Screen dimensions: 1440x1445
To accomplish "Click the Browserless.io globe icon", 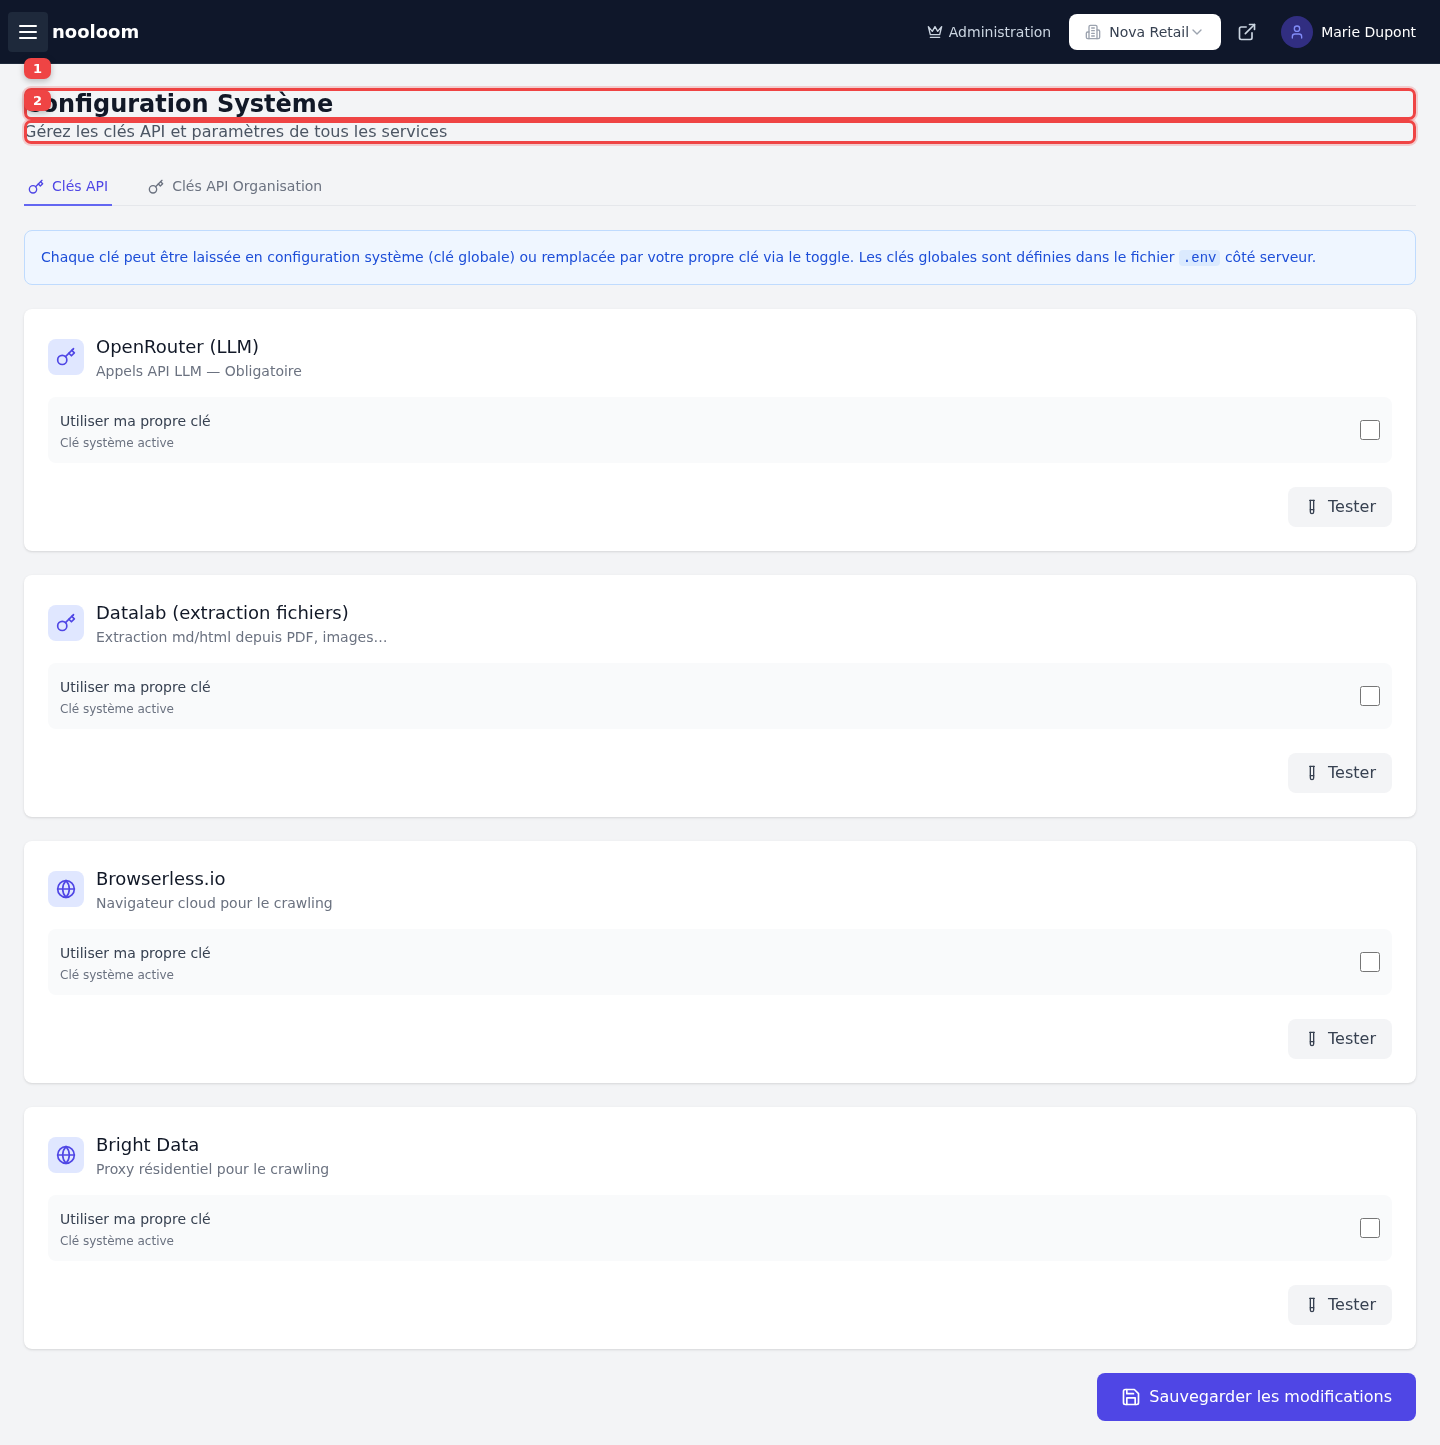I will click(x=66, y=889).
